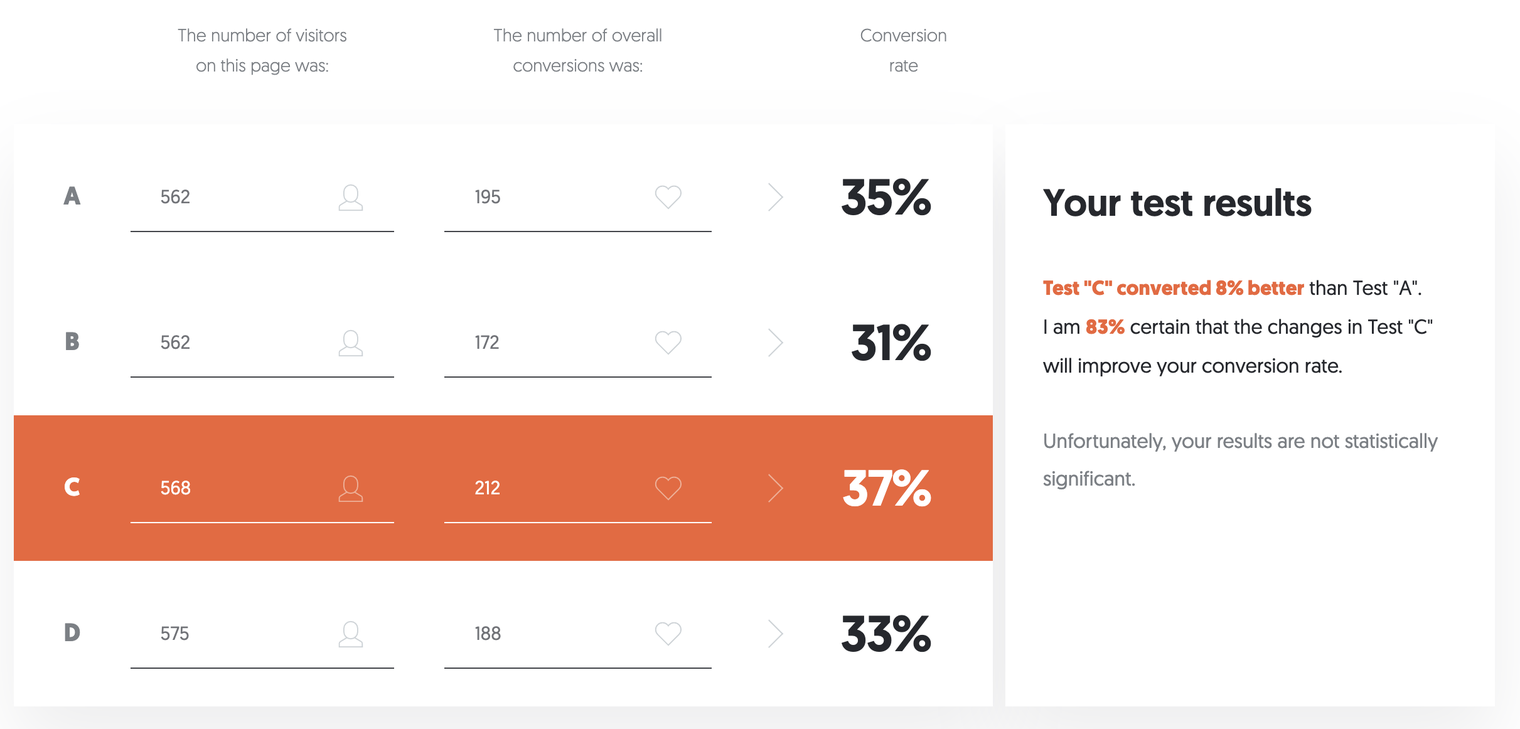This screenshot has width=1520, height=729.
Task: Click the heart icon in highlighted row C
Action: coord(668,488)
